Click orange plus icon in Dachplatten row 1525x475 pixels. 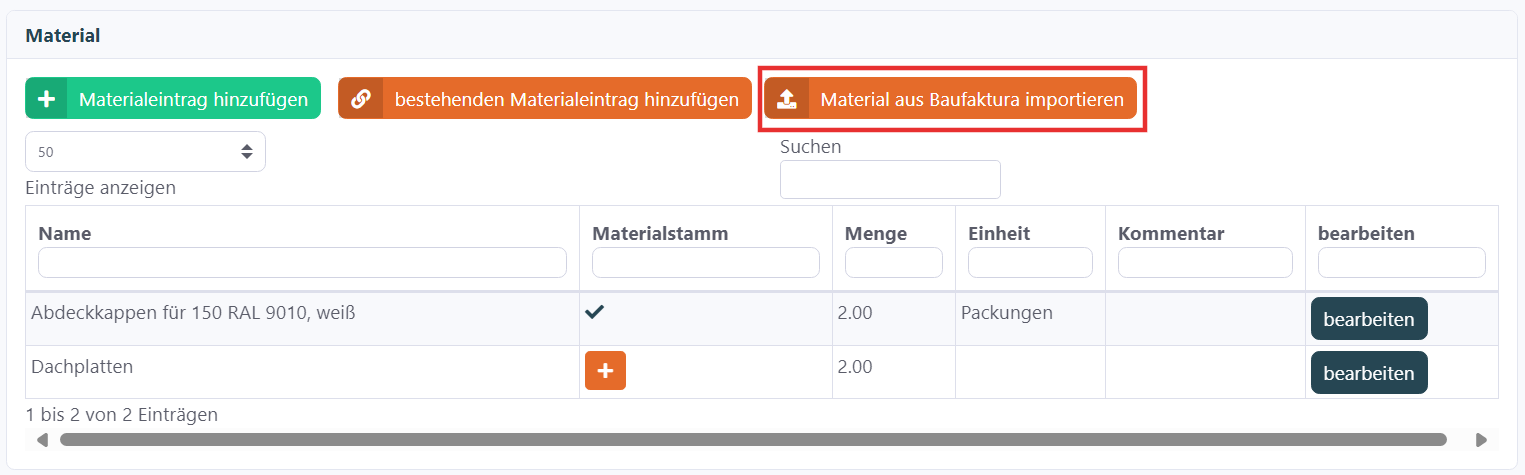(605, 371)
